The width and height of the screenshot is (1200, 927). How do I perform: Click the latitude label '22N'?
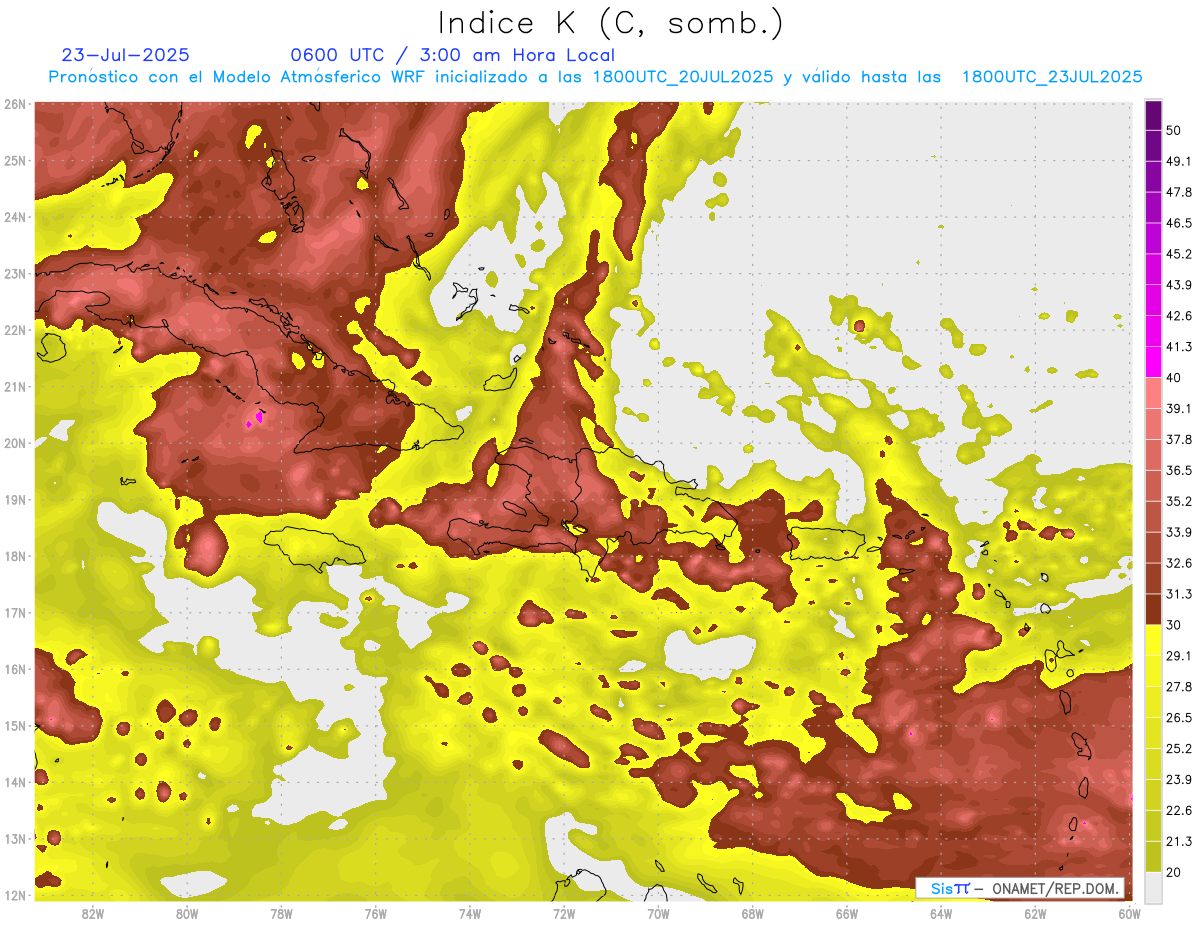point(14,330)
